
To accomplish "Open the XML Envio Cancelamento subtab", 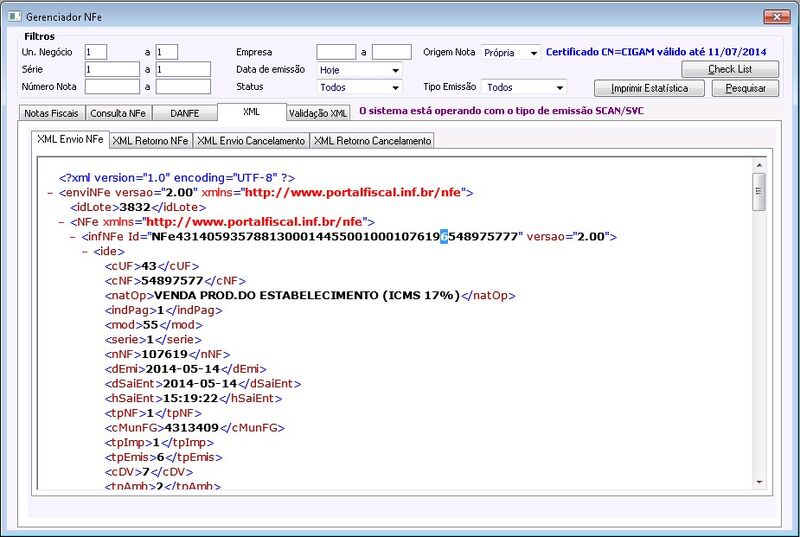I will point(251,141).
